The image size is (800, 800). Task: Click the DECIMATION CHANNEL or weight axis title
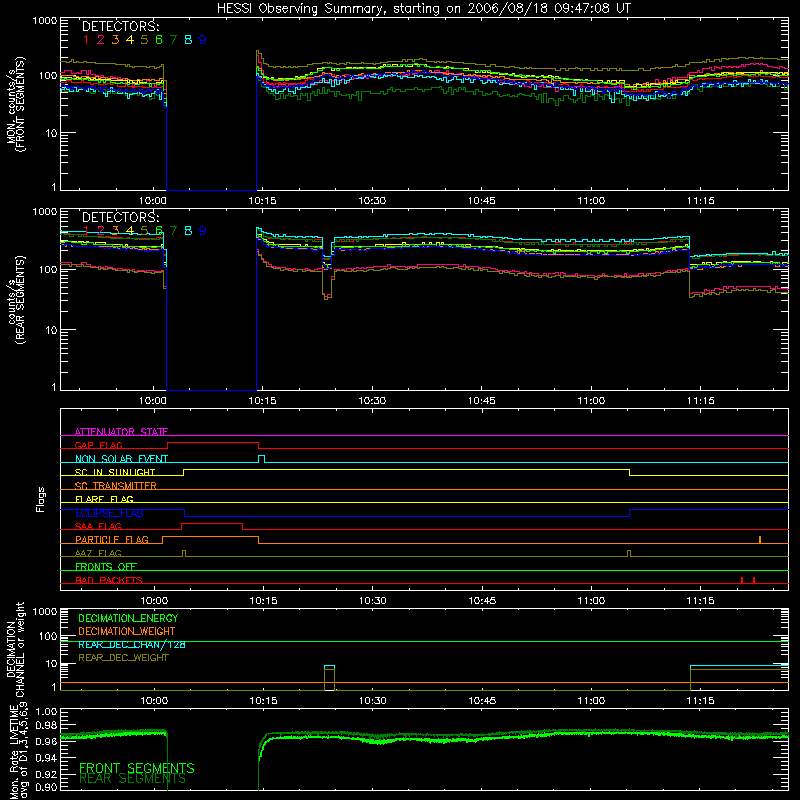pyautogui.click(x=15, y=649)
